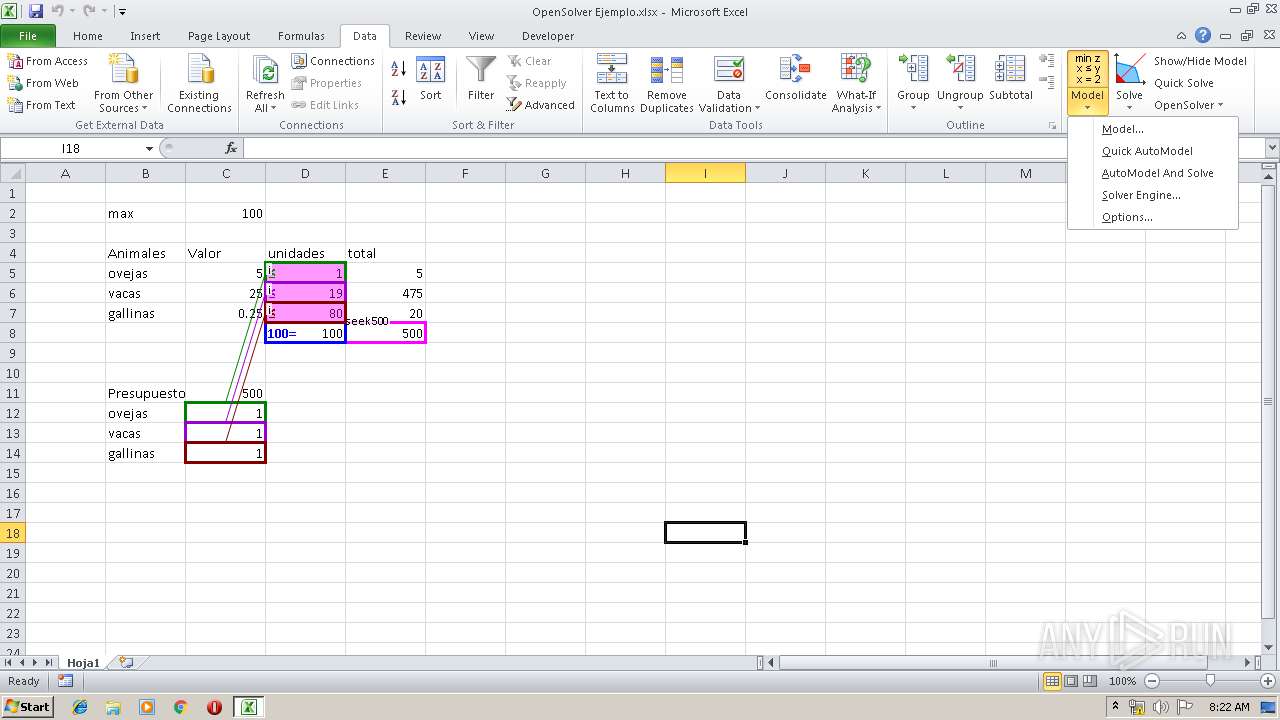Select cell containing Presupuesto
The height and width of the screenshot is (720, 1280).
click(x=145, y=393)
